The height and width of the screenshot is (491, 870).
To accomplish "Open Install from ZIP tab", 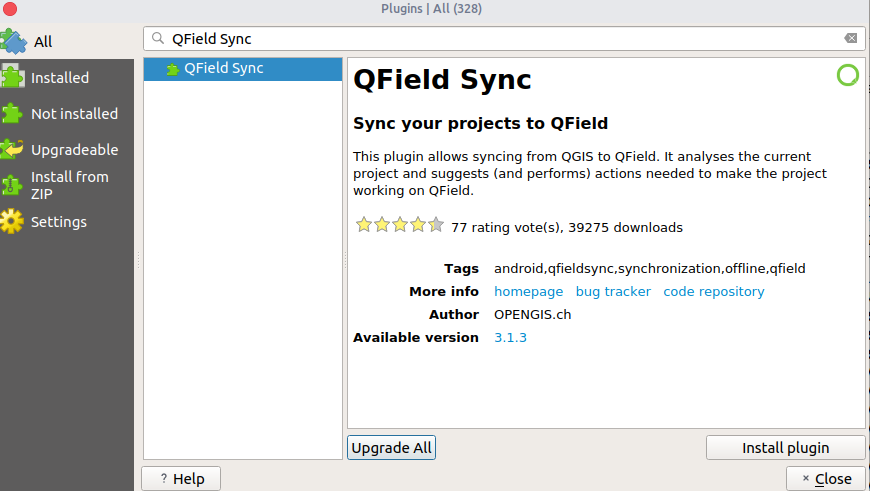I will [x=67, y=185].
